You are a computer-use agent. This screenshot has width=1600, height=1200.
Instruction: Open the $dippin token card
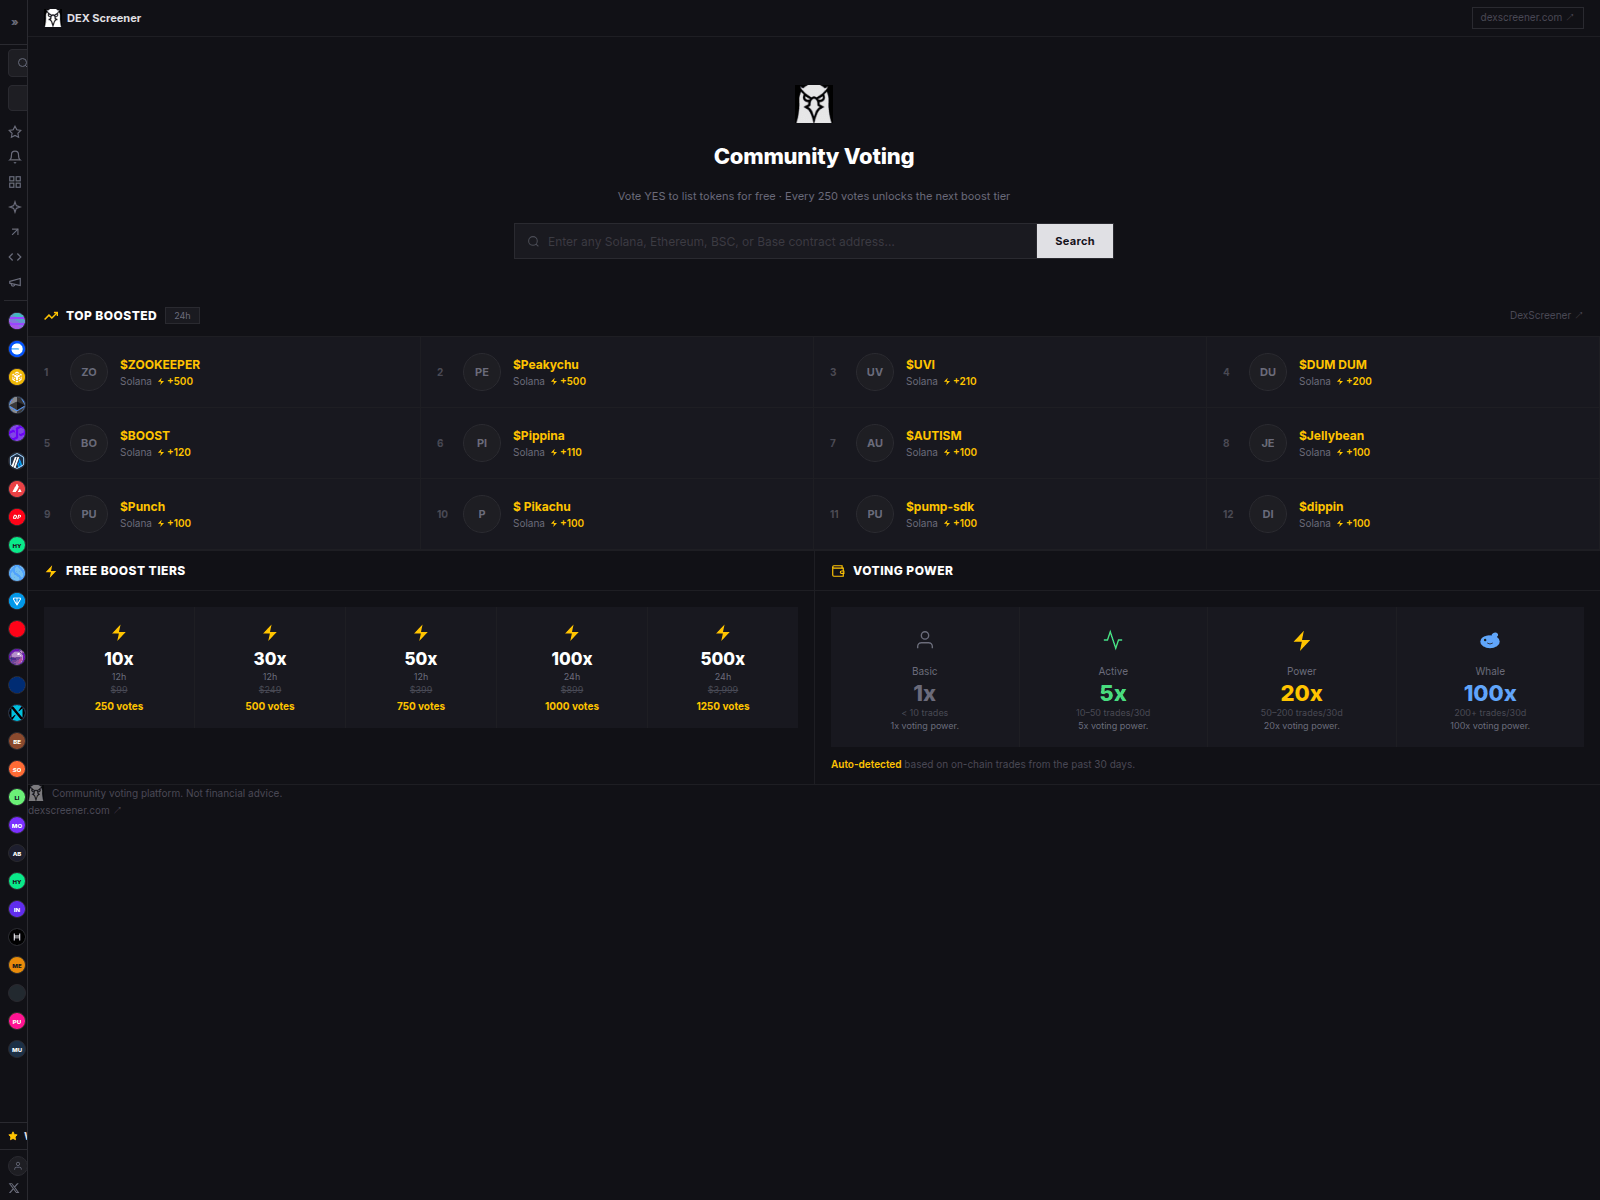[x=1403, y=514]
